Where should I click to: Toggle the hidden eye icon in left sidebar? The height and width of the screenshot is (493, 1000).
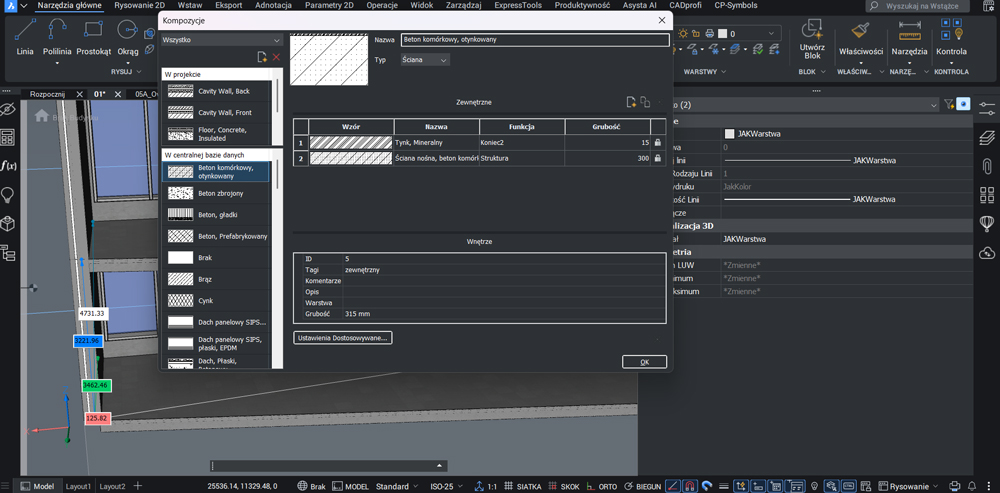[8, 108]
